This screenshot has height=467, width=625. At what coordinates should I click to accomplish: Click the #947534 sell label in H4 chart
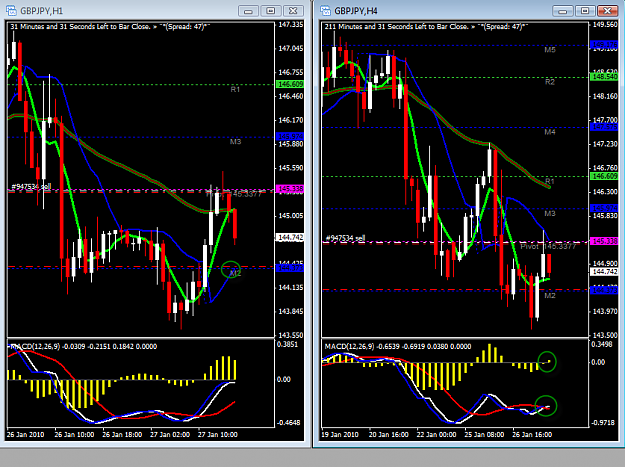click(x=345, y=238)
